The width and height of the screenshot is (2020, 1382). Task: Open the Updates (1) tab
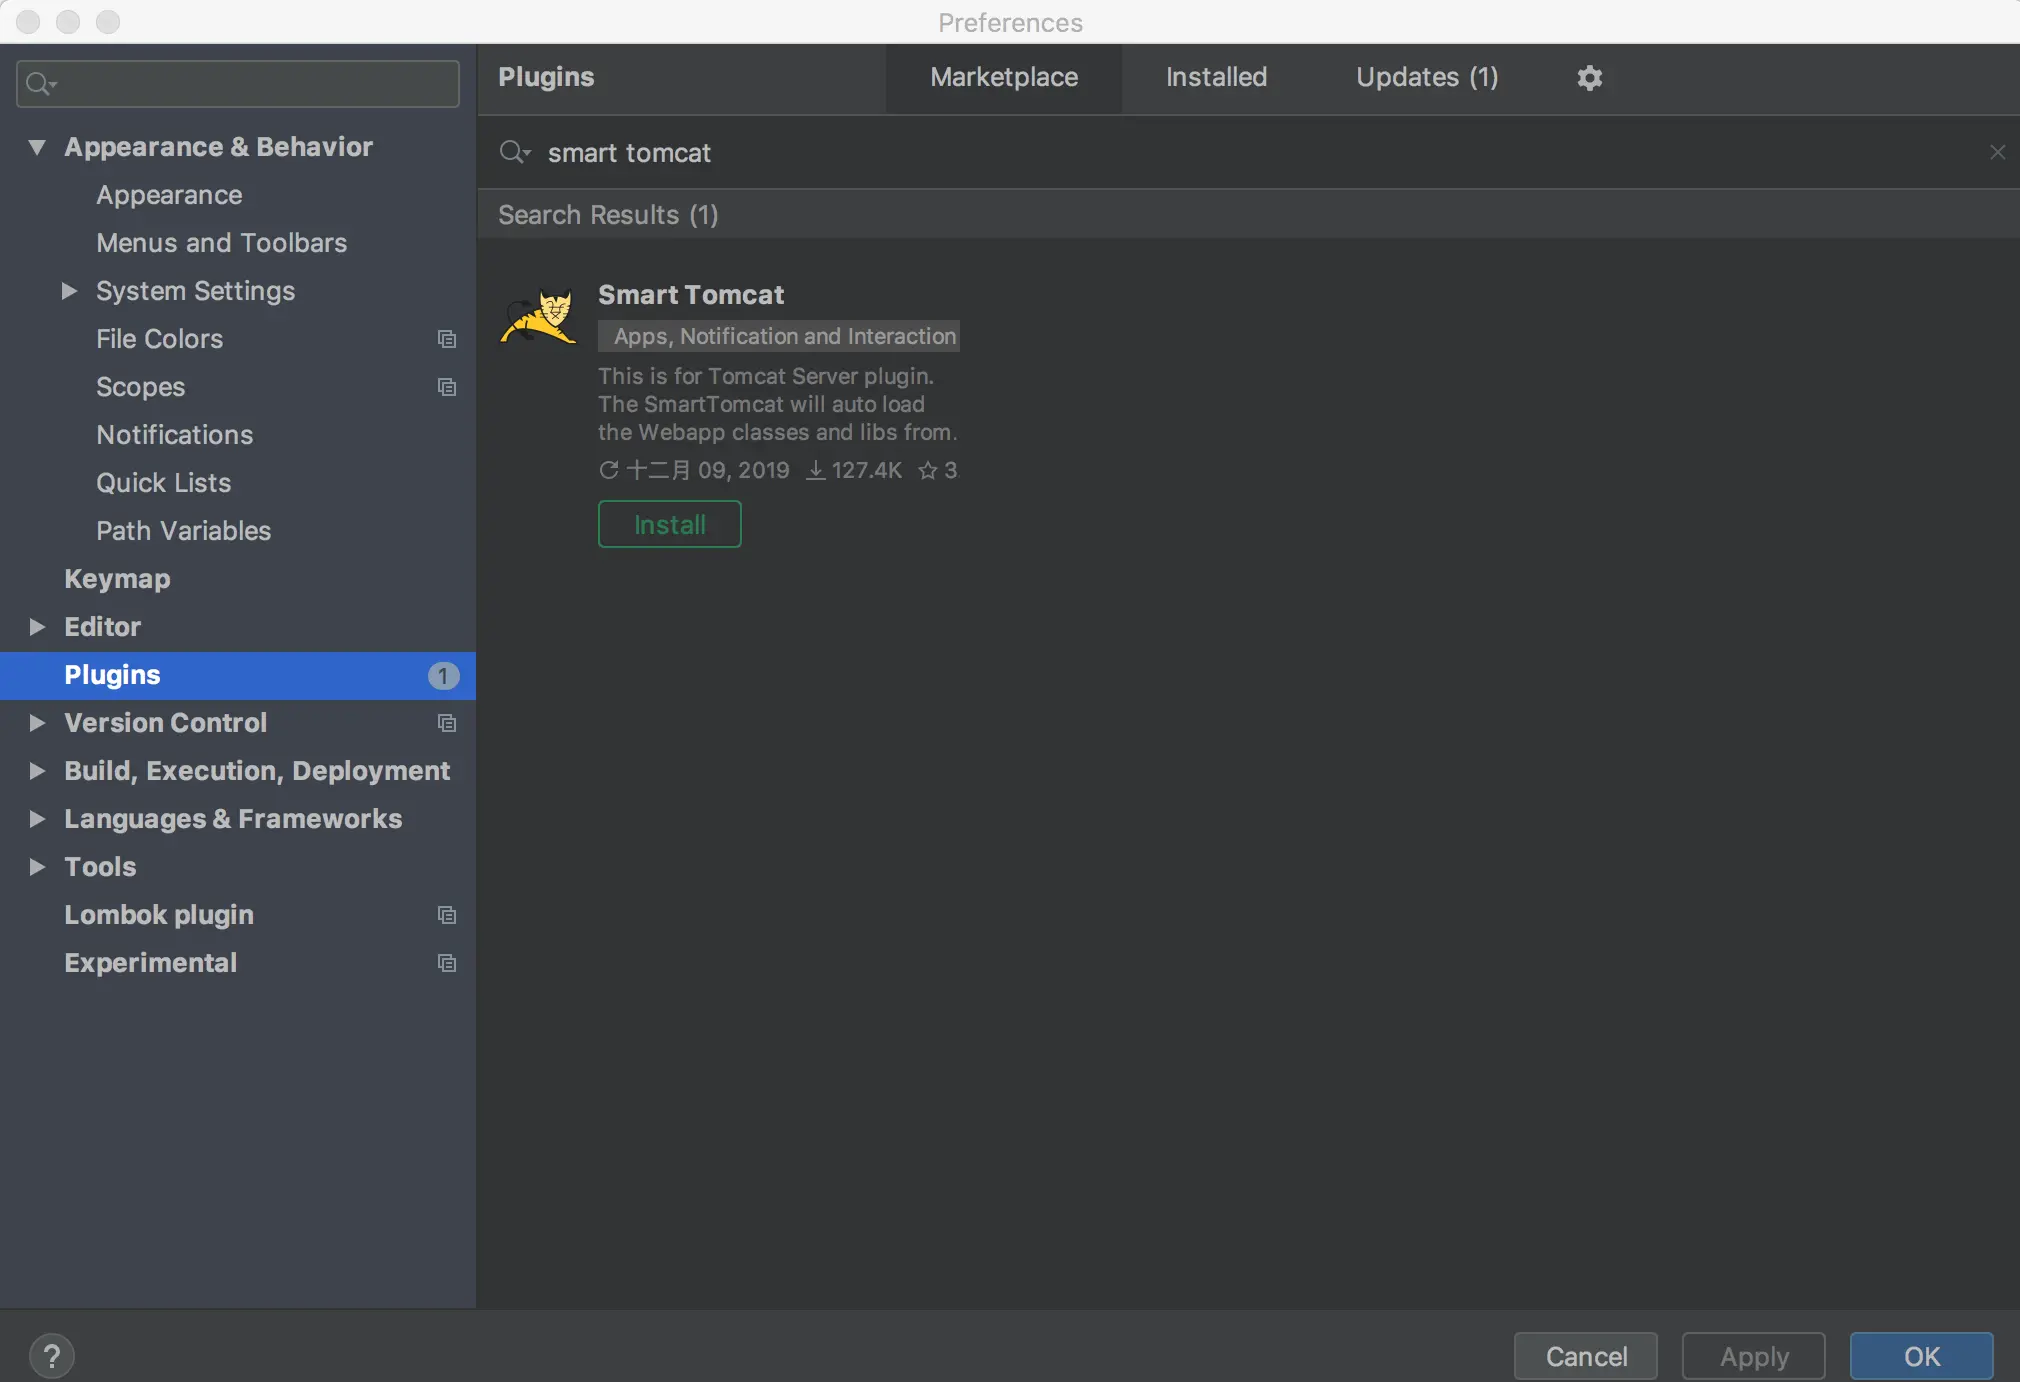point(1426,78)
